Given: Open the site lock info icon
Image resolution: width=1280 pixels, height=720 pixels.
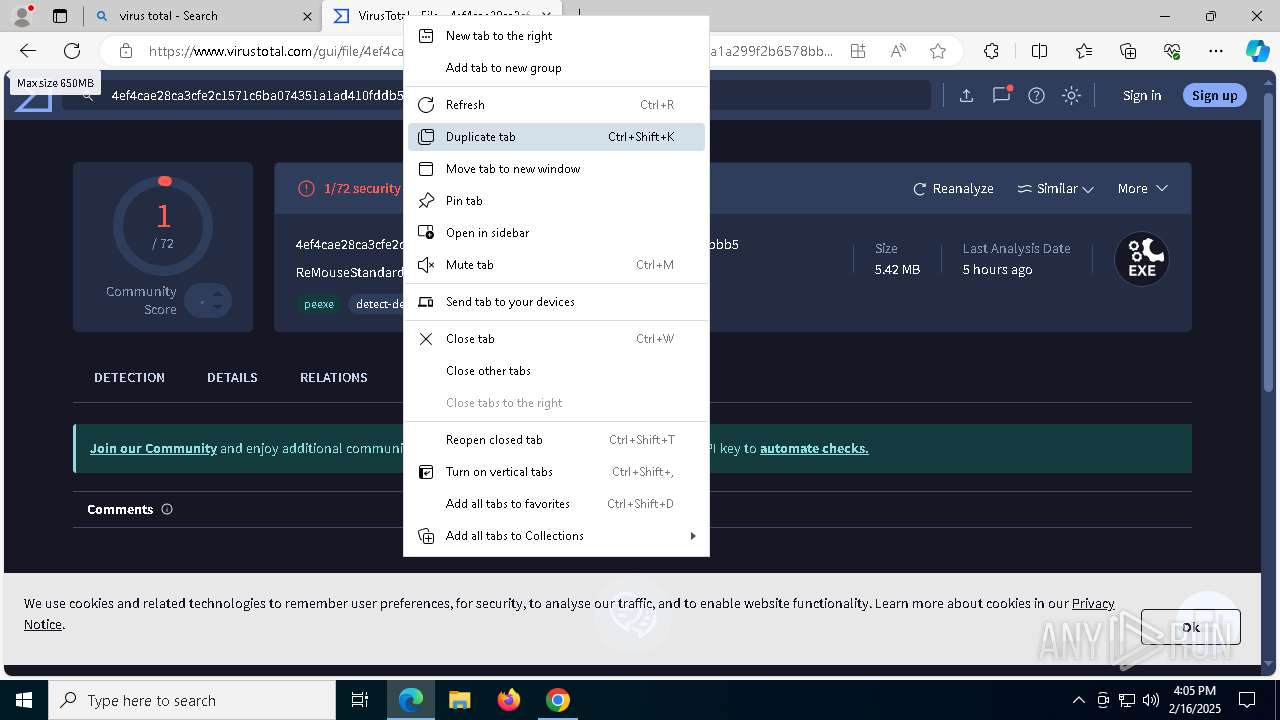Looking at the screenshot, I should [x=125, y=51].
